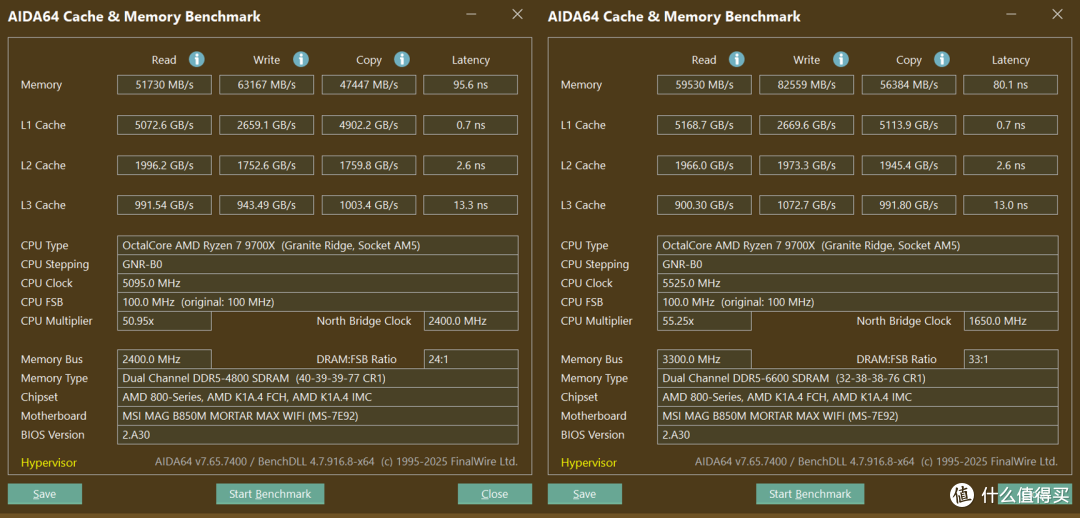Click CPU Stepping GNR-B0 in left window
Image resolution: width=1080 pixels, height=518 pixels.
318,265
